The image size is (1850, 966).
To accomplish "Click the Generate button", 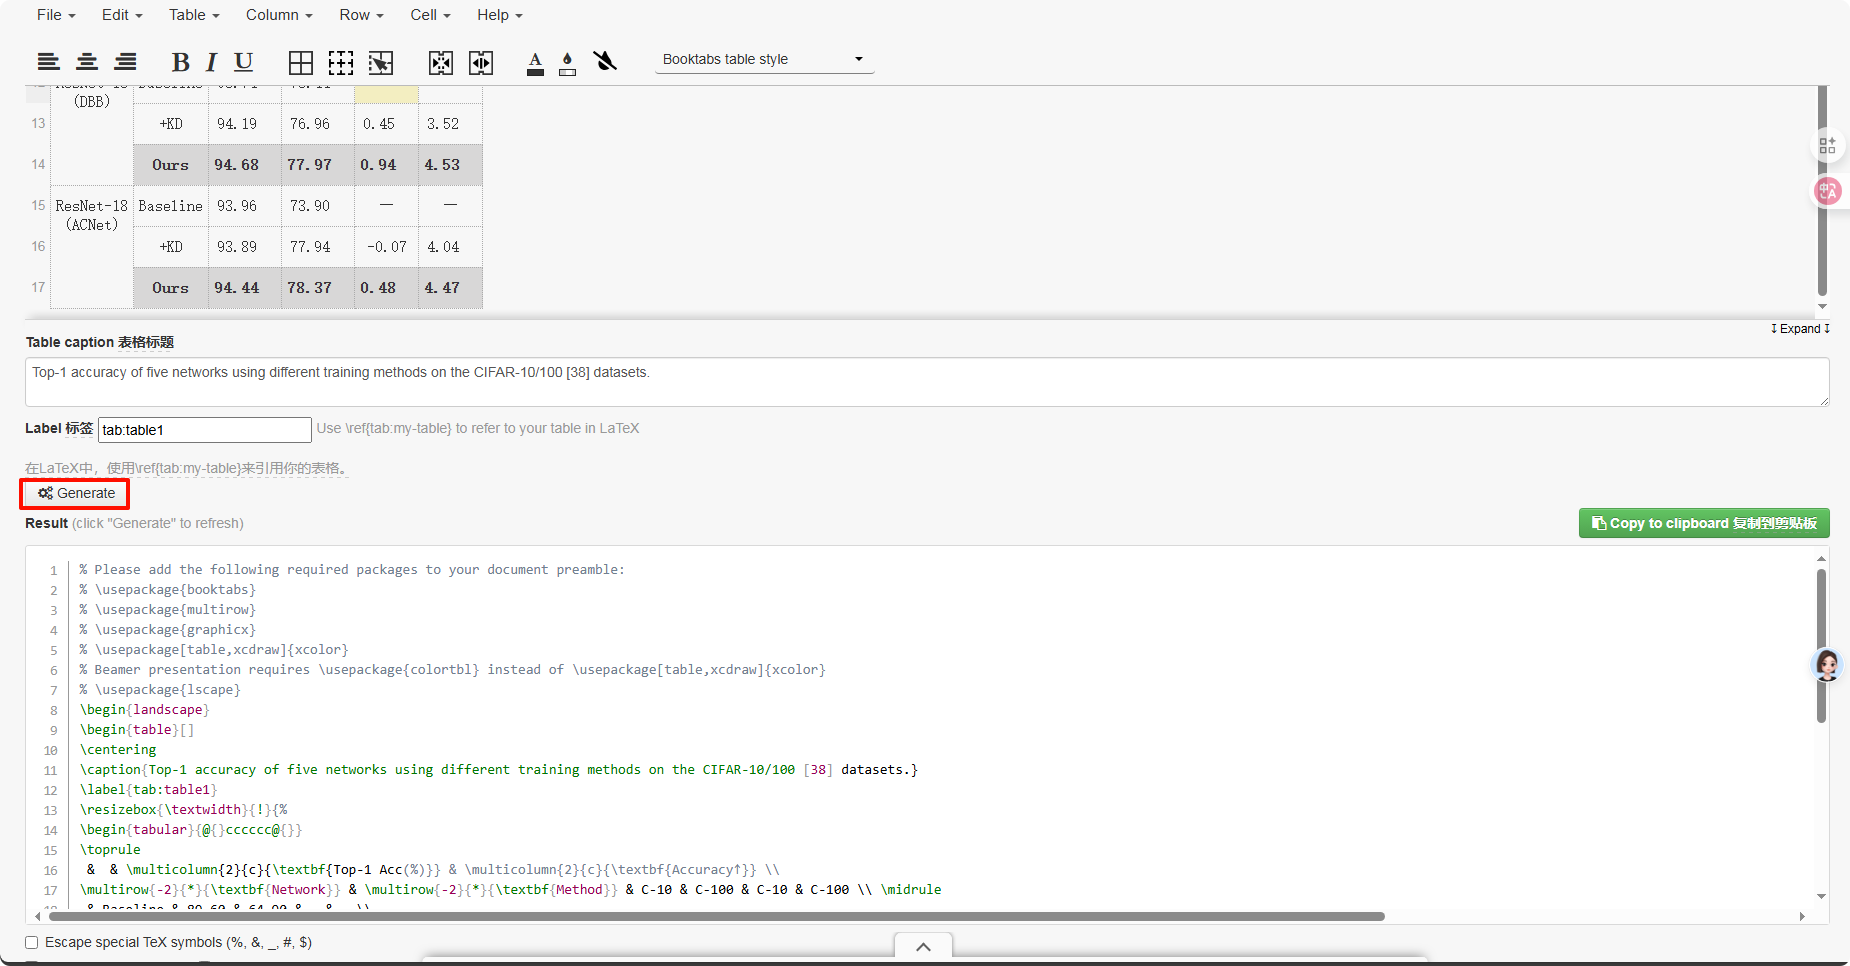I will tap(76, 493).
